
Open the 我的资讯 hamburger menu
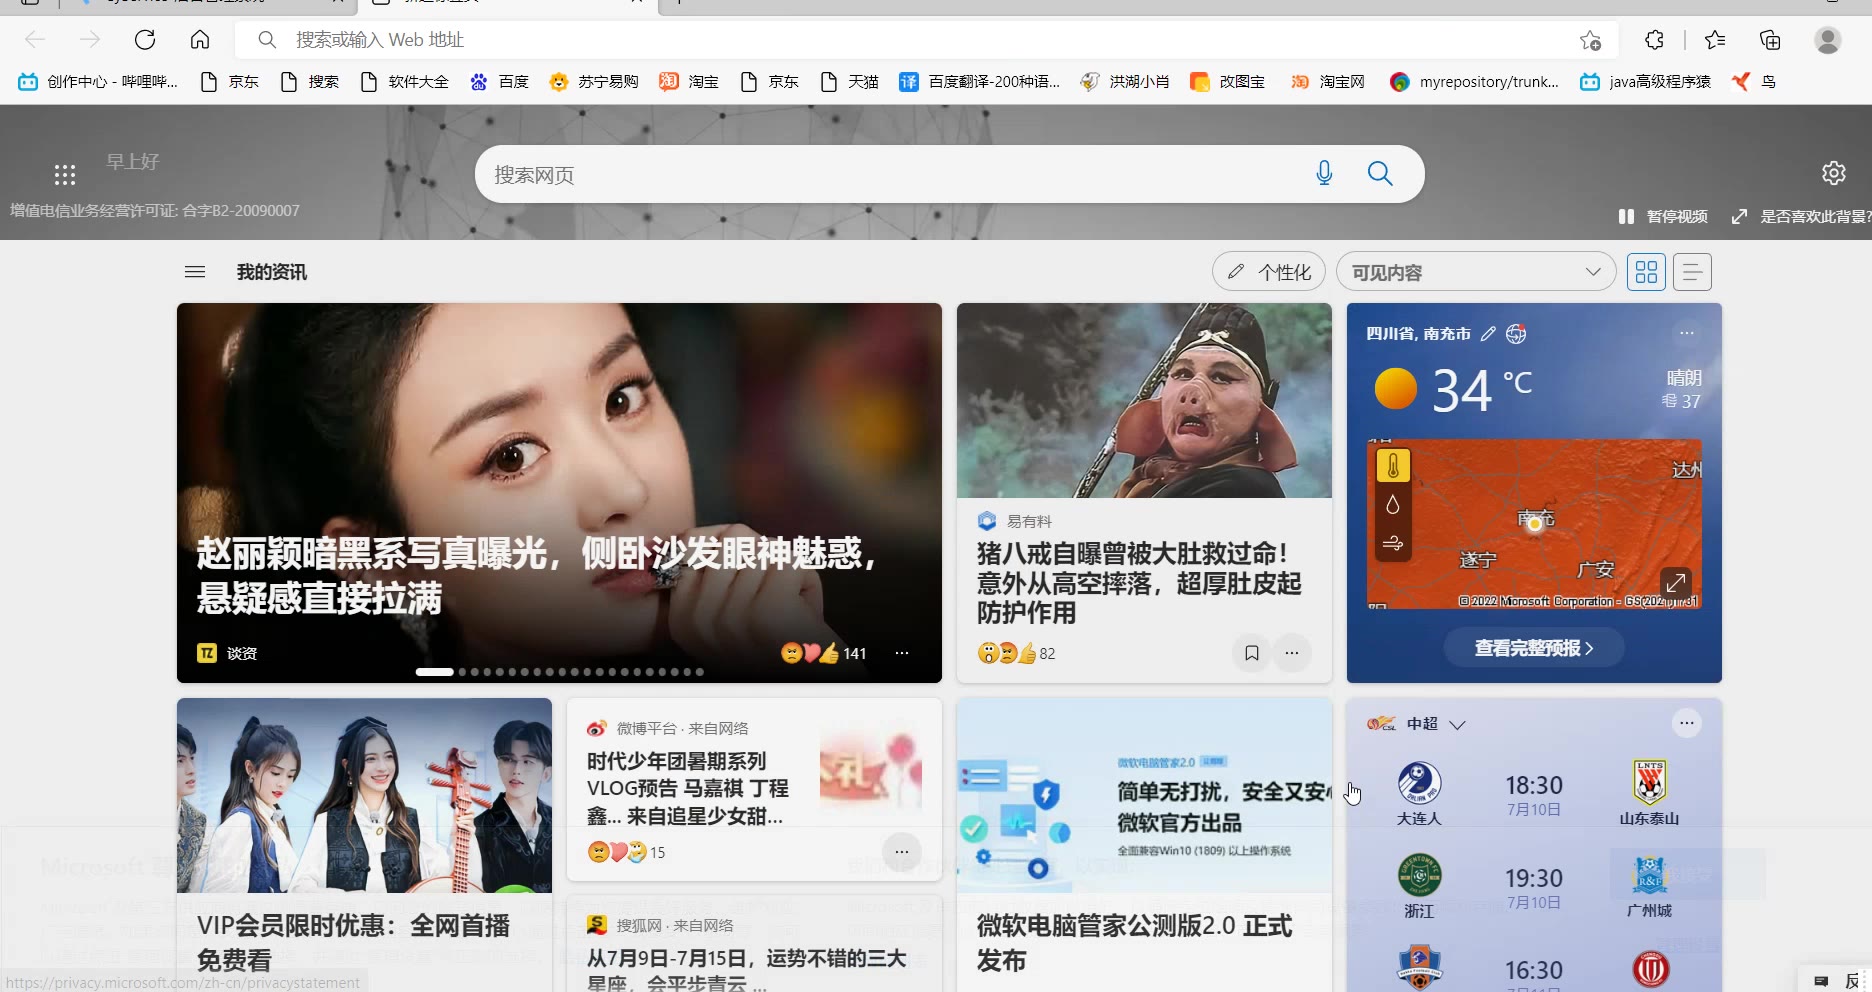pyautogui.click(x=195, y=272)
